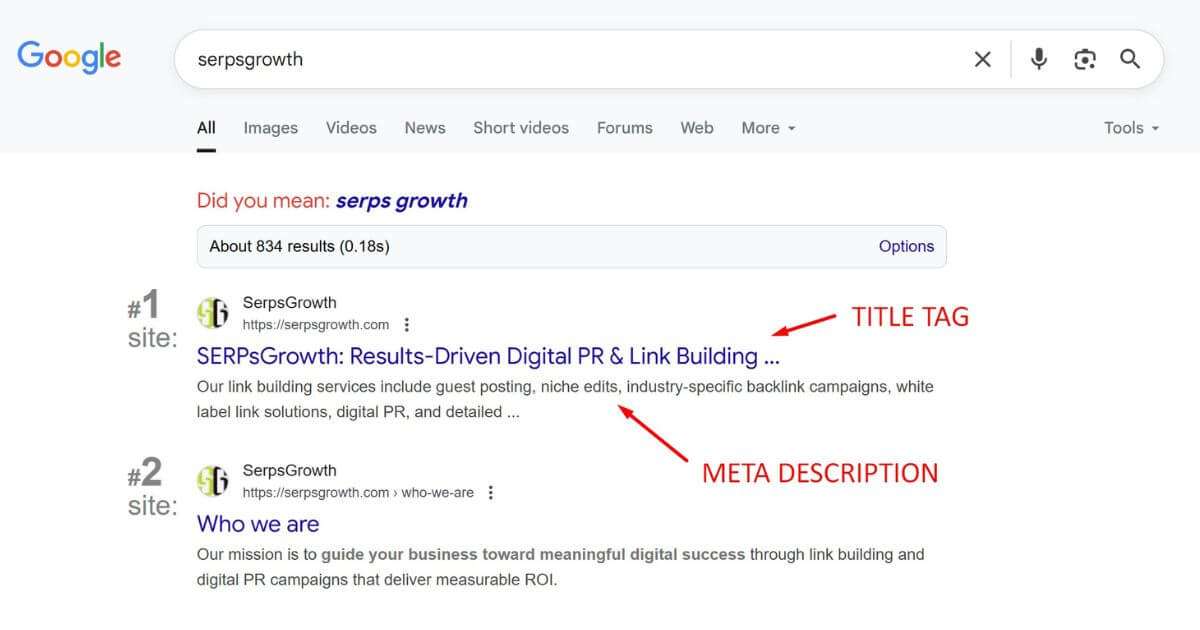The height and width of the screenshot is (630, 1200).
Task: Open the three-dot menu for the Who we are result
Action: 491,492
